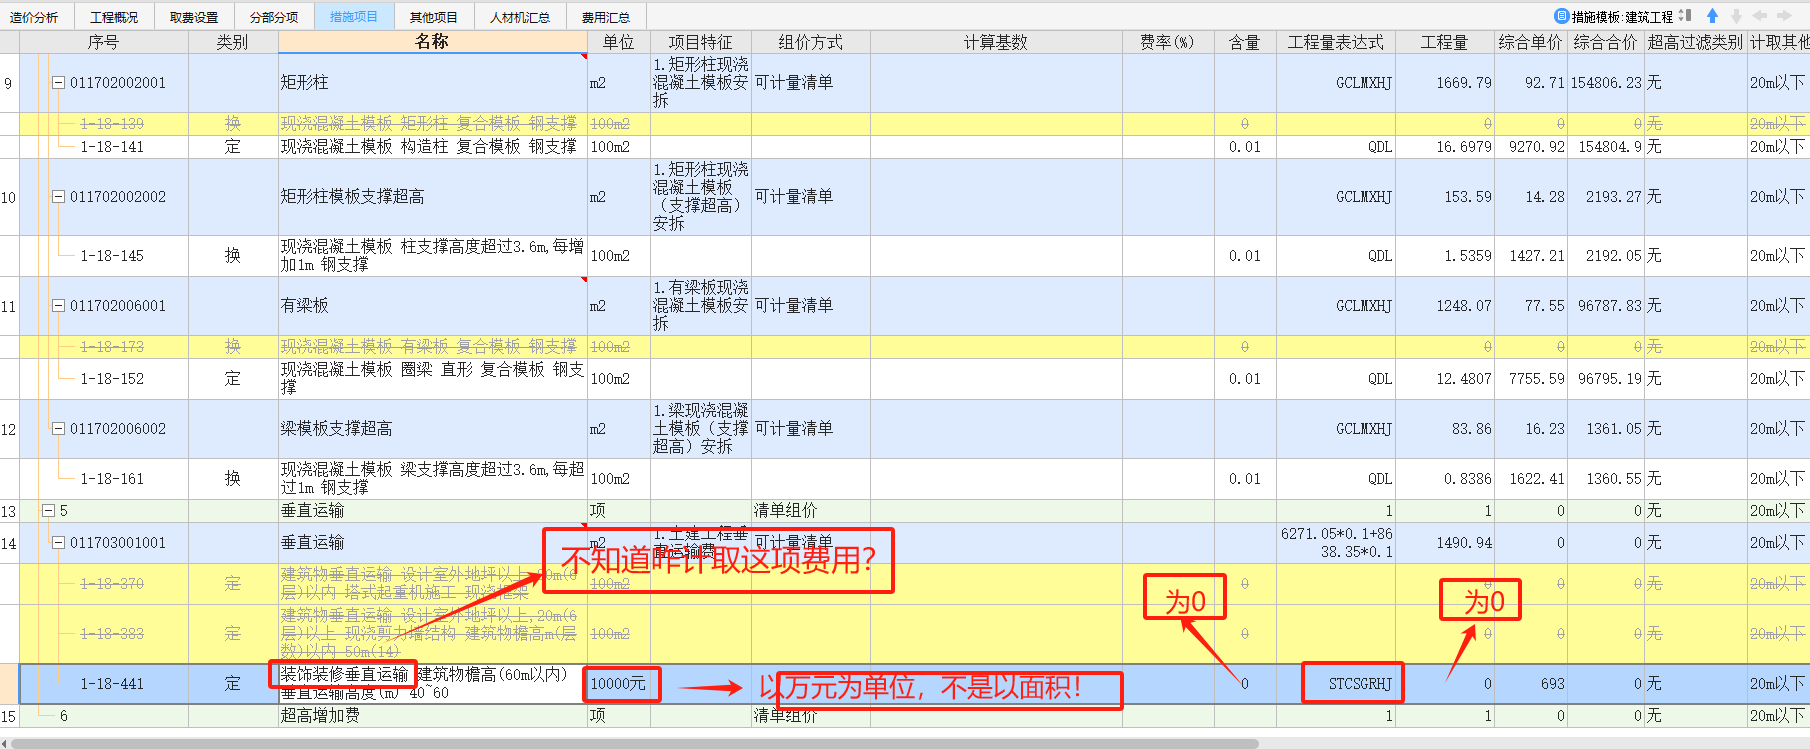Click the 单位 column header
Viewport: 1810px width, 749px height.
pos(619,42)
